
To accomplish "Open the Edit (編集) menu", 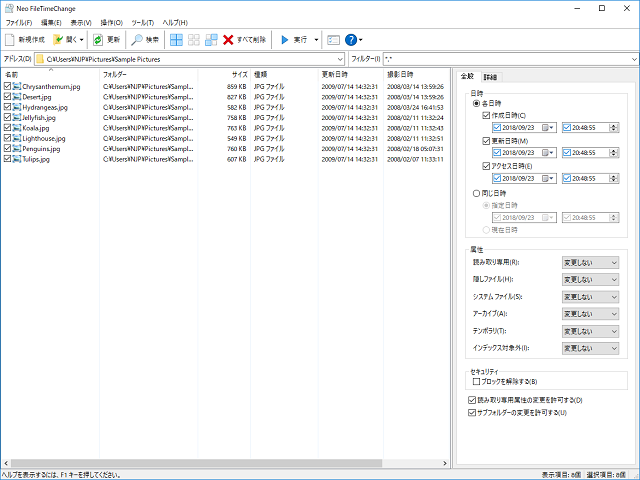I will point(51,22).
